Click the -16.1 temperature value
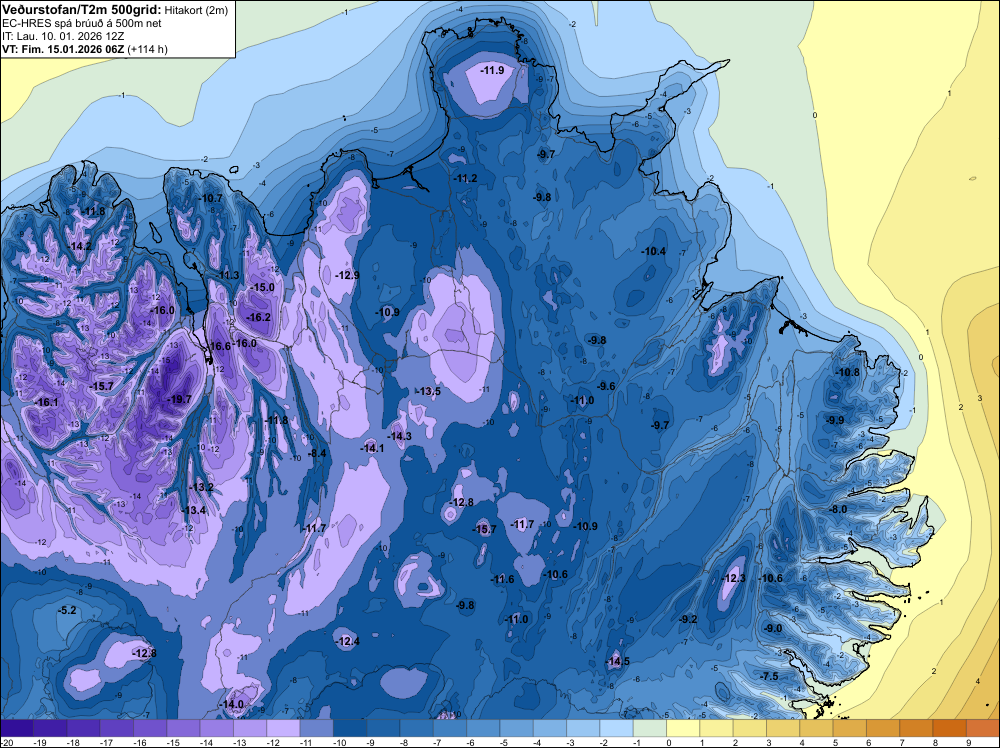 (x=46, y=402)
